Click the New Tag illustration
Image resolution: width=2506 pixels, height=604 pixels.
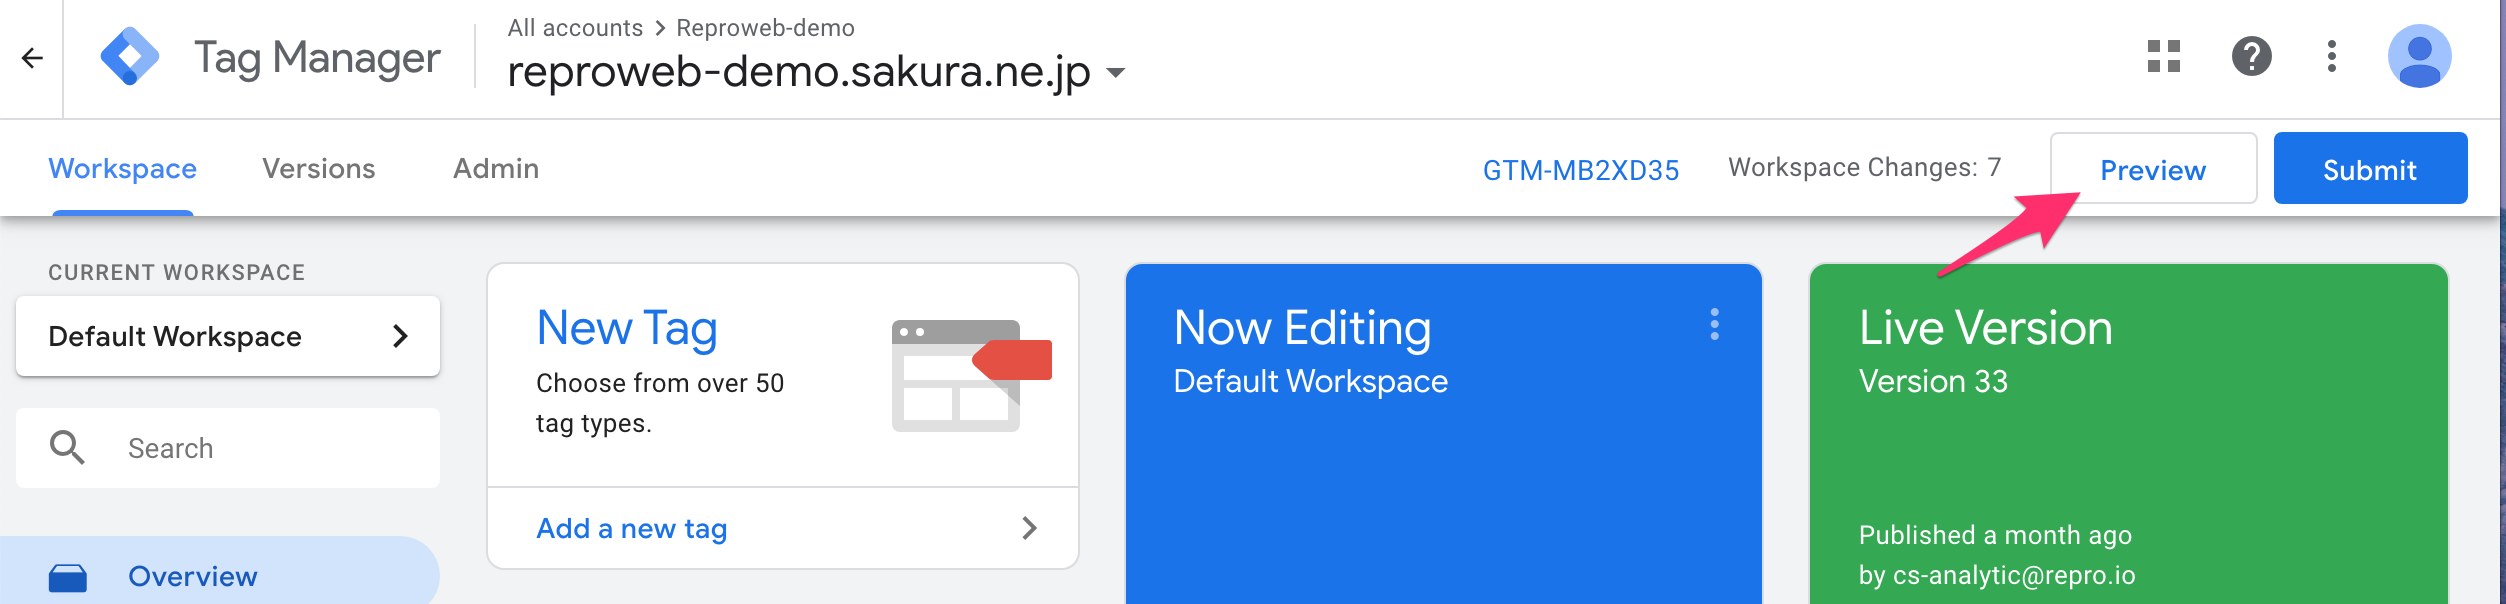(971, 376)
